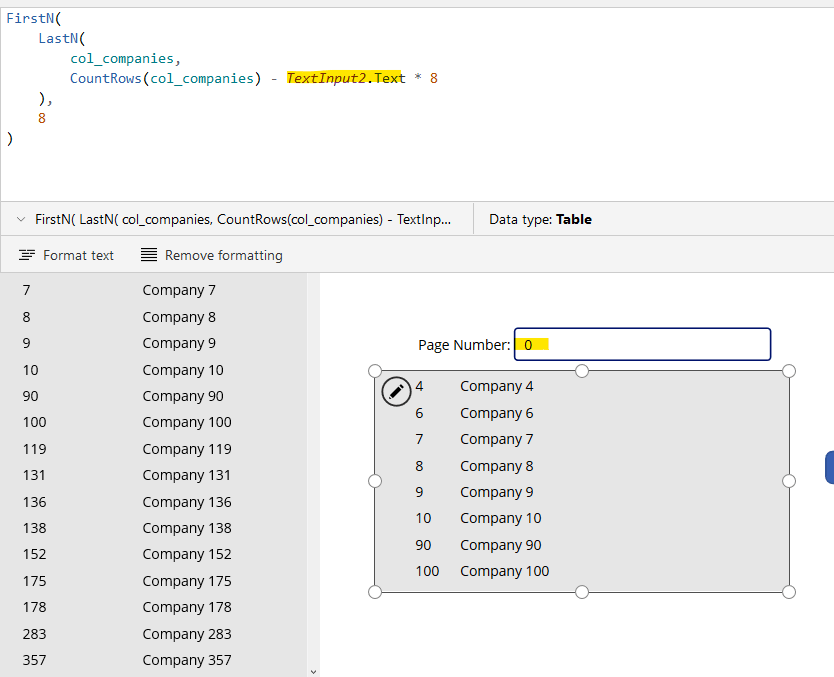Click the gallery's middle-left resize handle
Viewport: 834px width, 677px height.
(x=375, y=481)
